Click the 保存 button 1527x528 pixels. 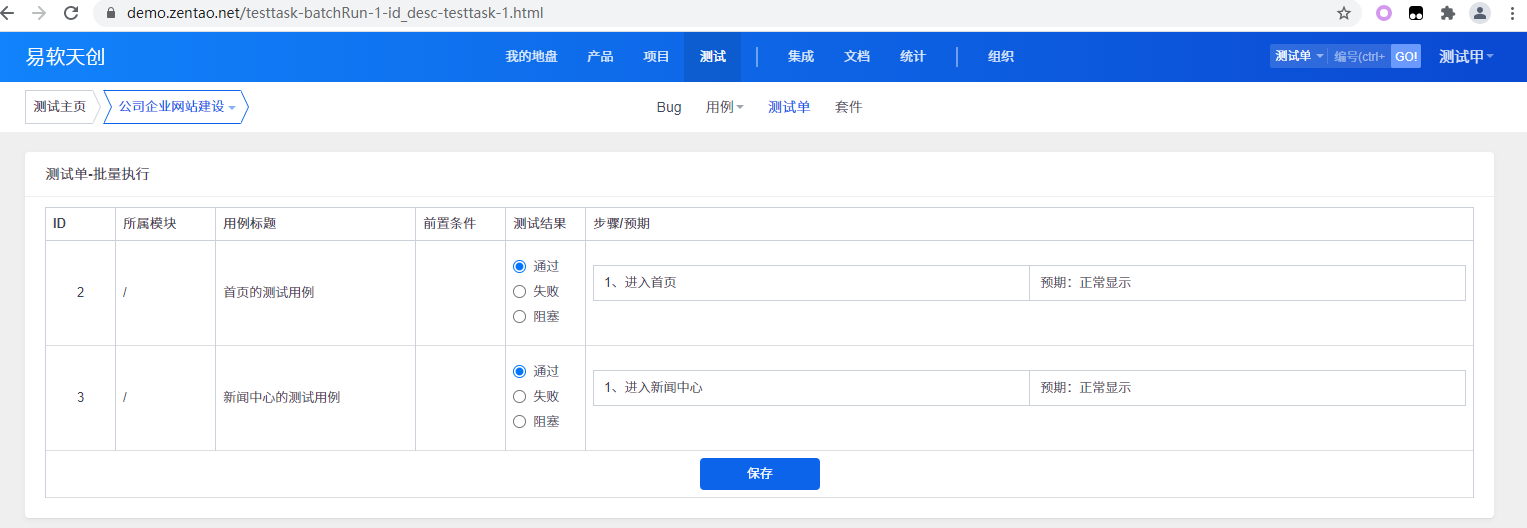tap(760, 474)
